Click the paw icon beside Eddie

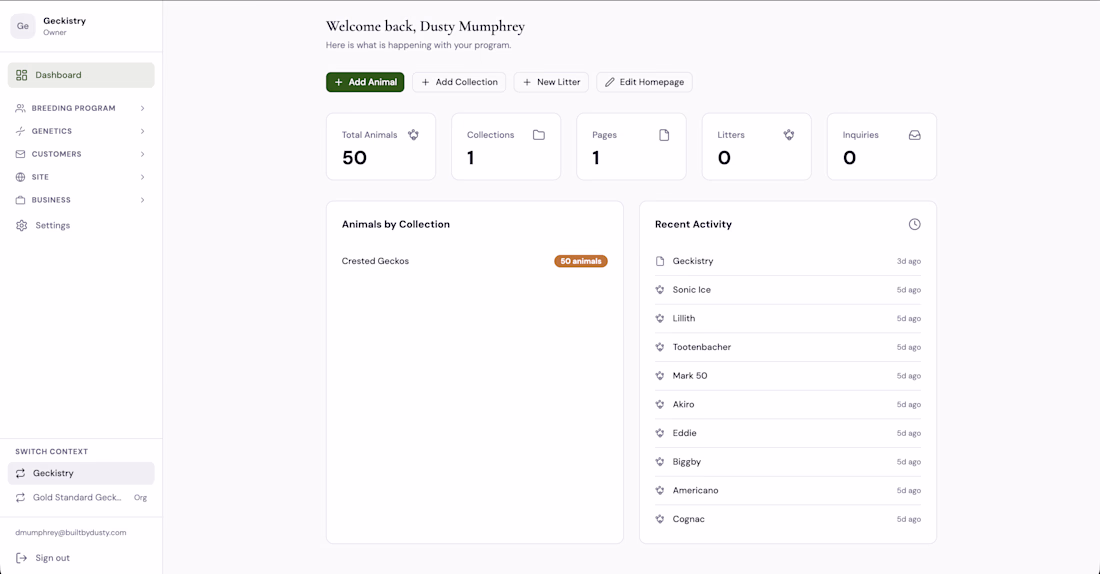click(x=660, y=433)
